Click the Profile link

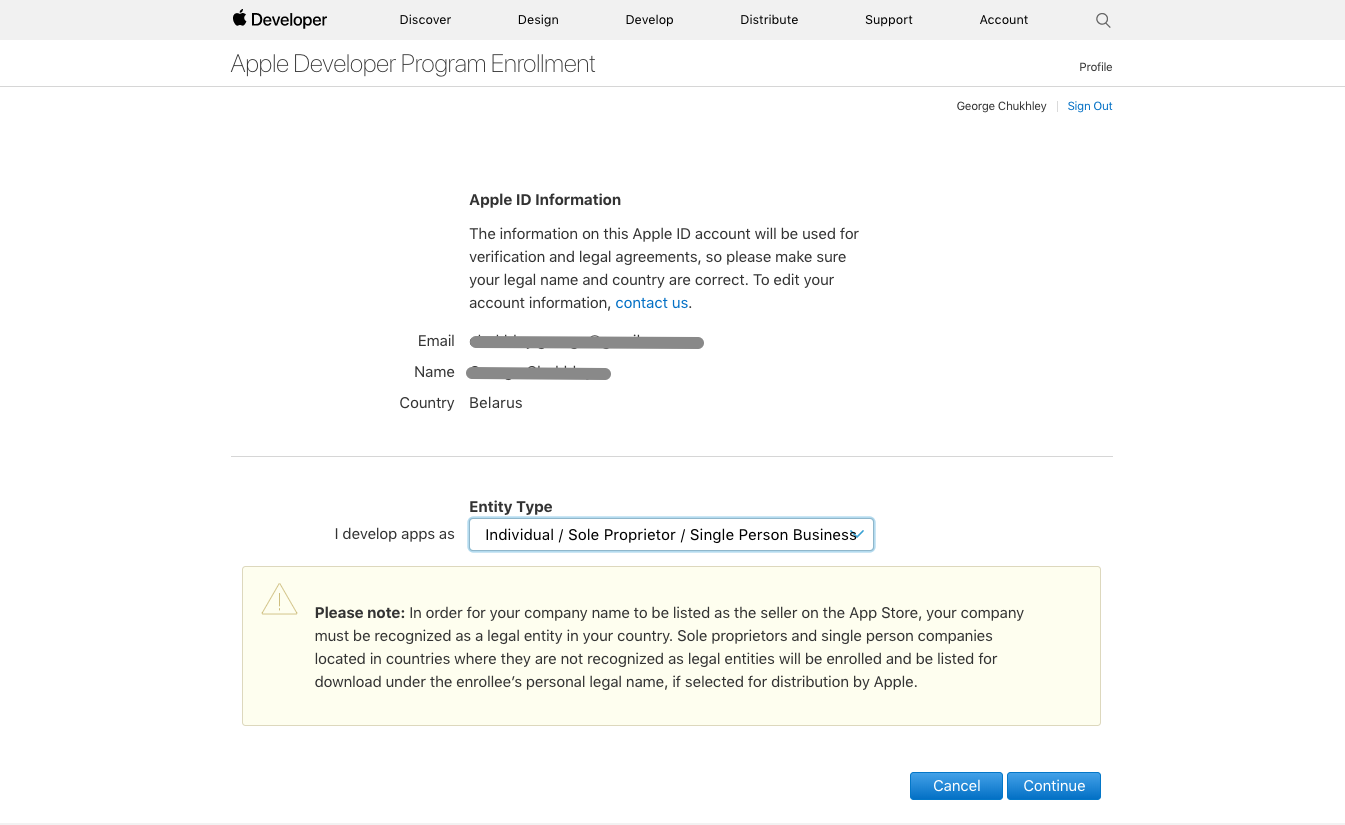click(x=1095, y=67)
